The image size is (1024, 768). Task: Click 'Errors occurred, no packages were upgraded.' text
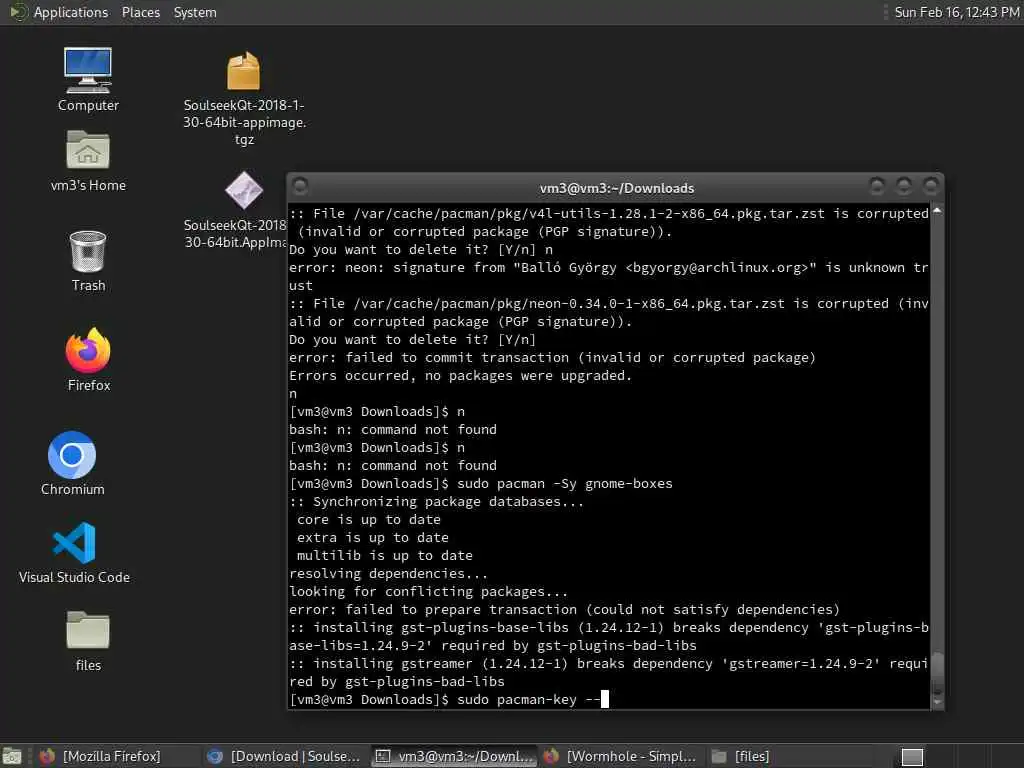(460, 376)
